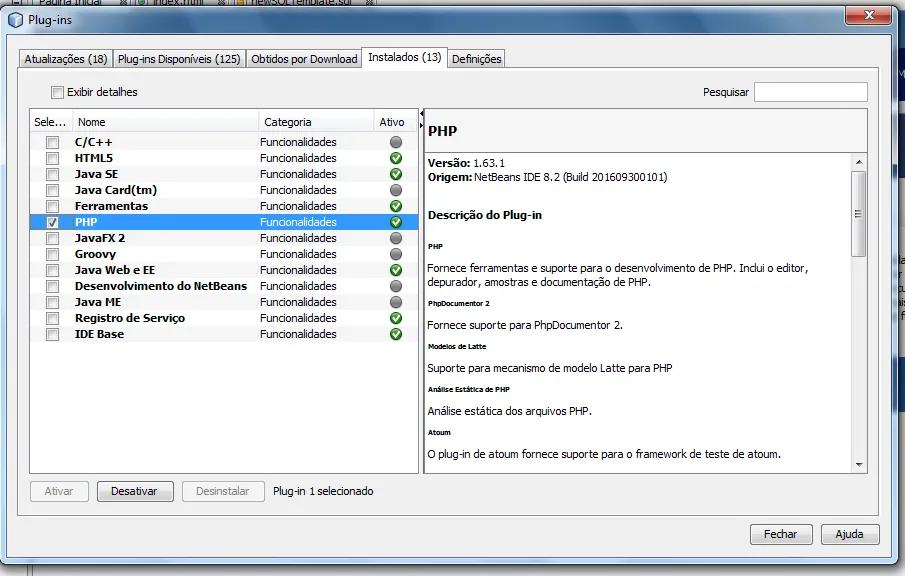Click gray inactive icon for C/C++
Screen dimensions: 905x576
click(x=396, y=142)
